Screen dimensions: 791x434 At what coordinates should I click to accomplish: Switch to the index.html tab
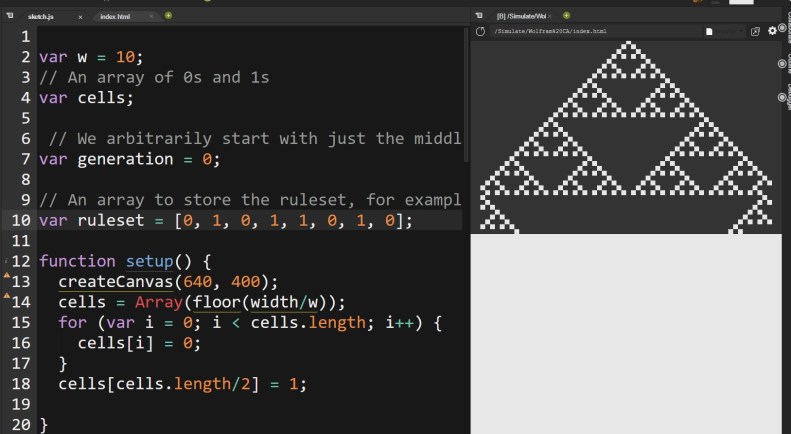click(x=119, y=17)
